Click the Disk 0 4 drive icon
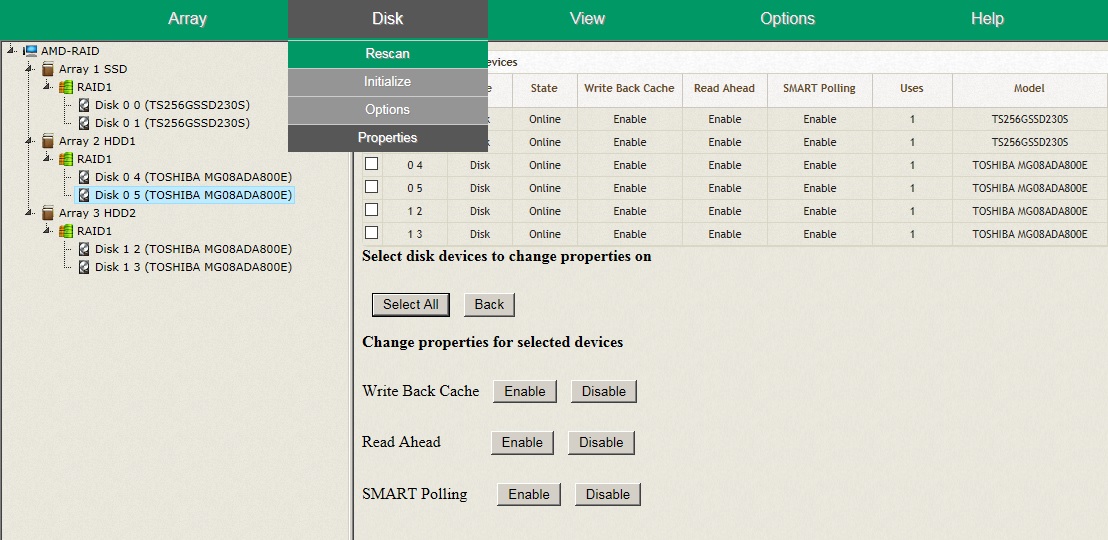The width and height of the screenshot is (1108, 540). pyautogui.click(x=84, y=177)
